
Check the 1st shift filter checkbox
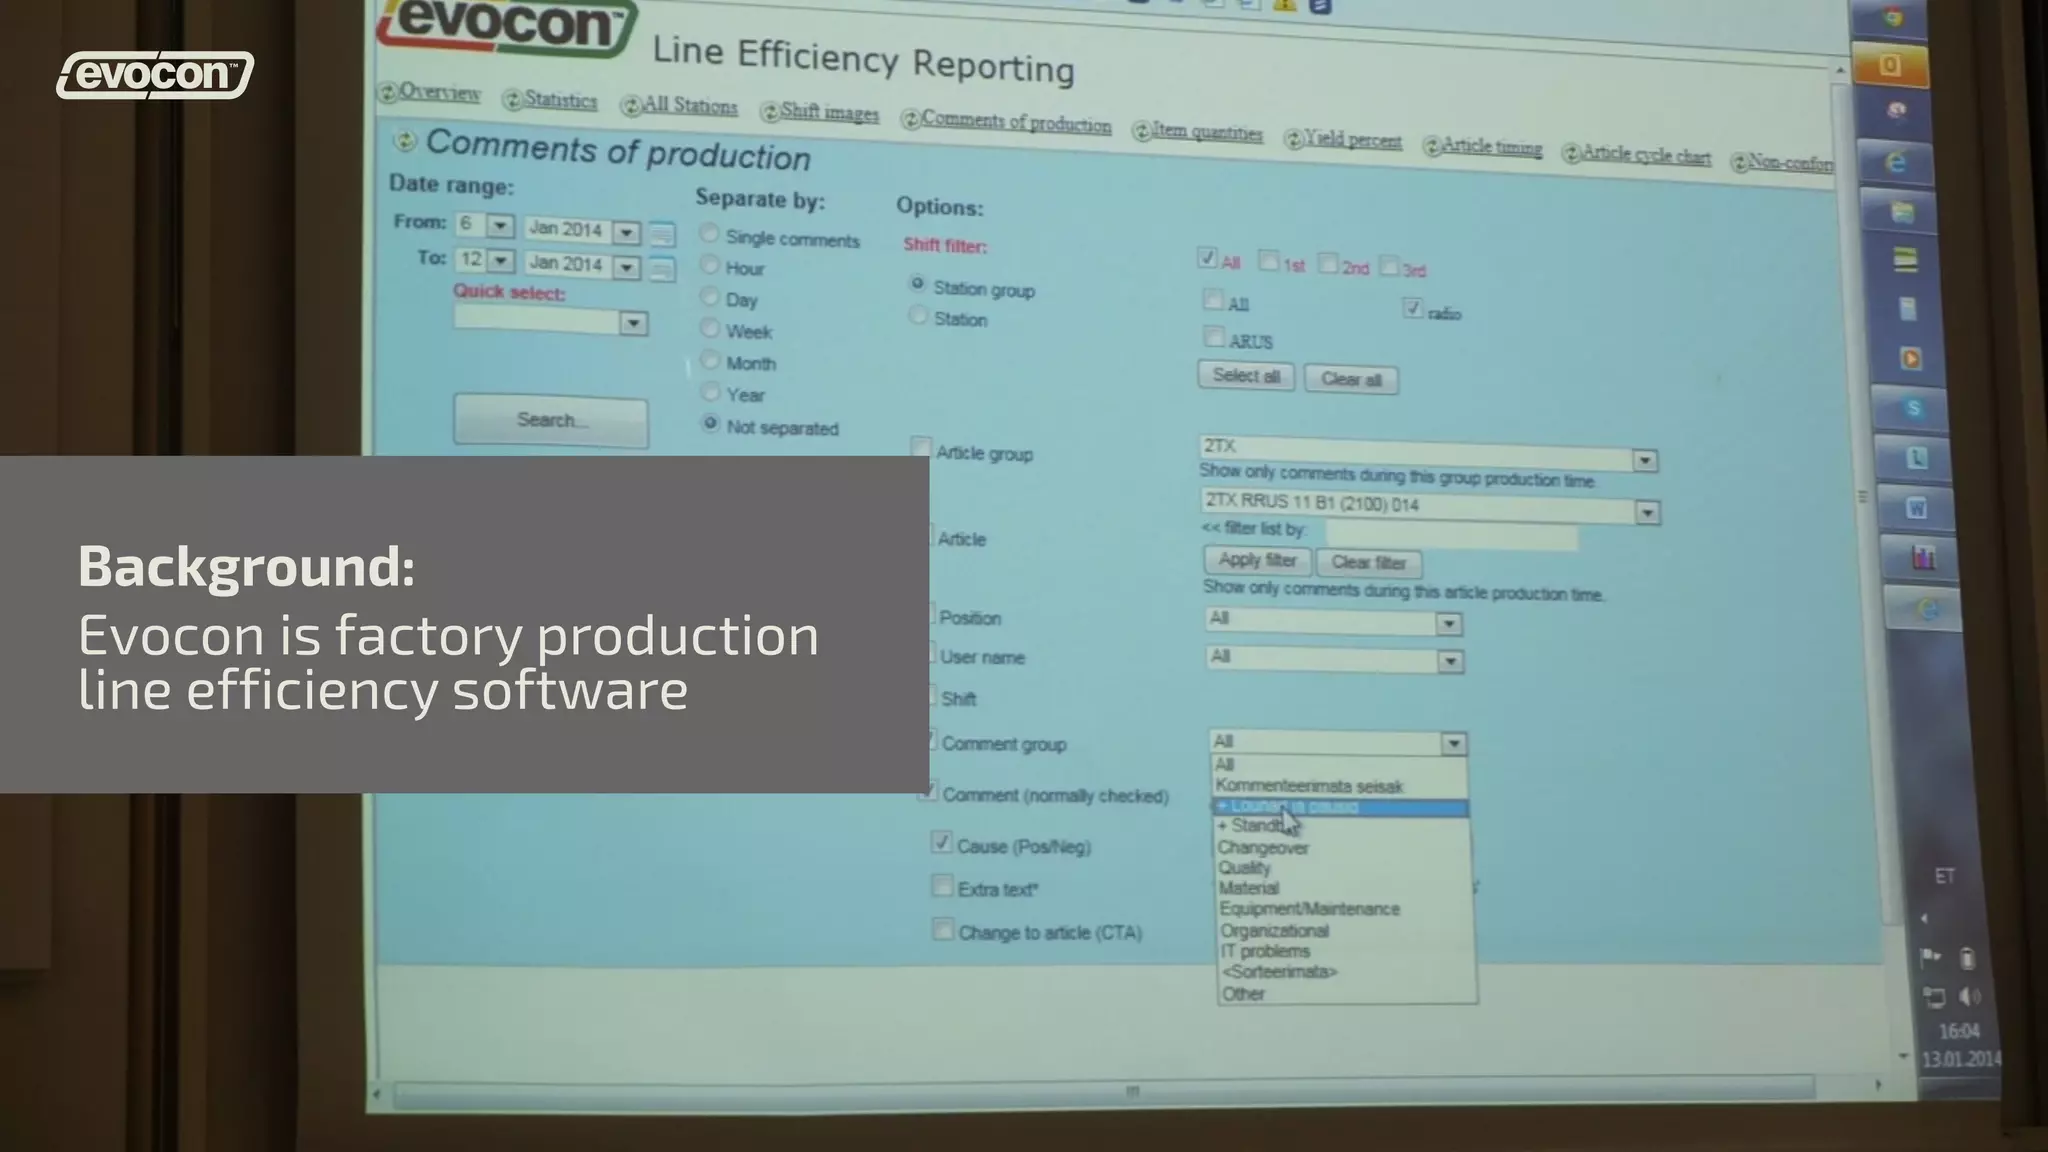tap(1268, 262)
